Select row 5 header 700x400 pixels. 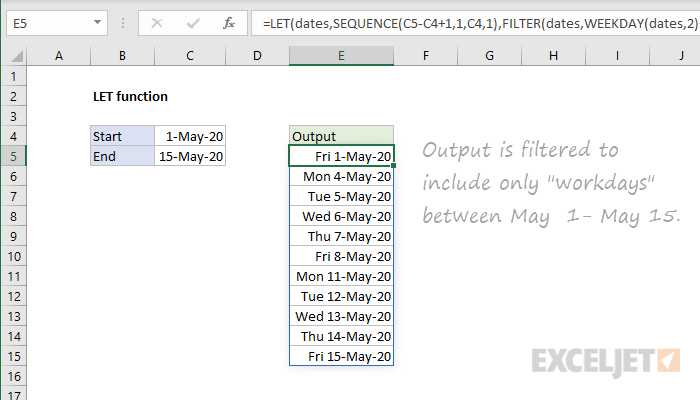(x=13, y=156)
